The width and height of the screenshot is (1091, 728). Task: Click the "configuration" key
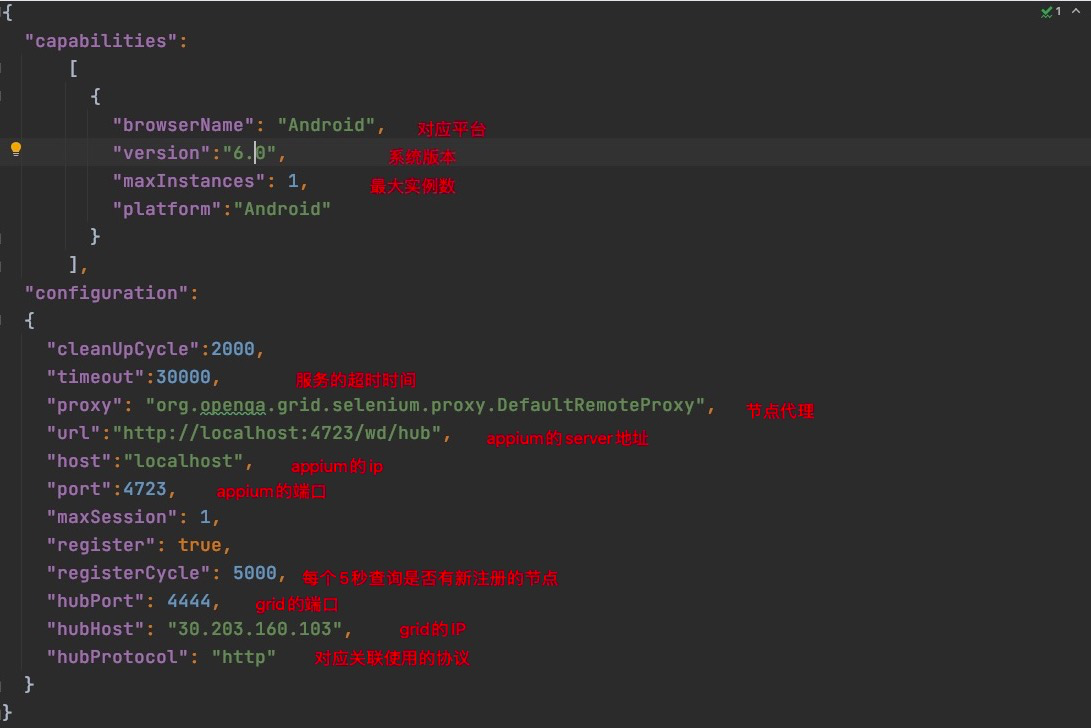click(x=106, y=293)
